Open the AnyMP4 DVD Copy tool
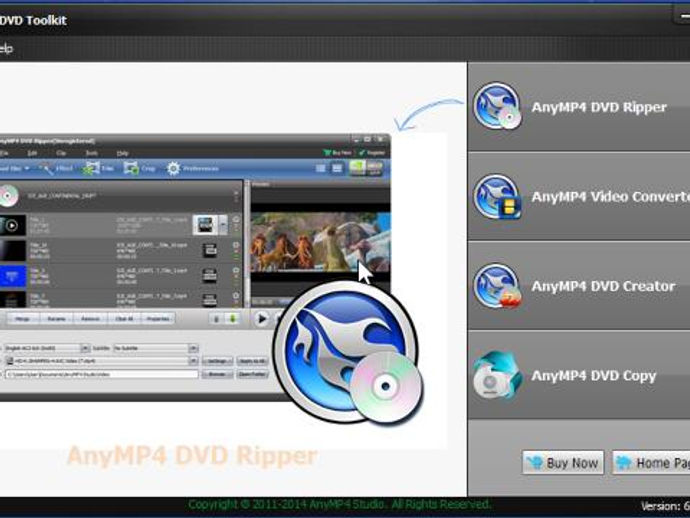 click(x=579, y=375)
